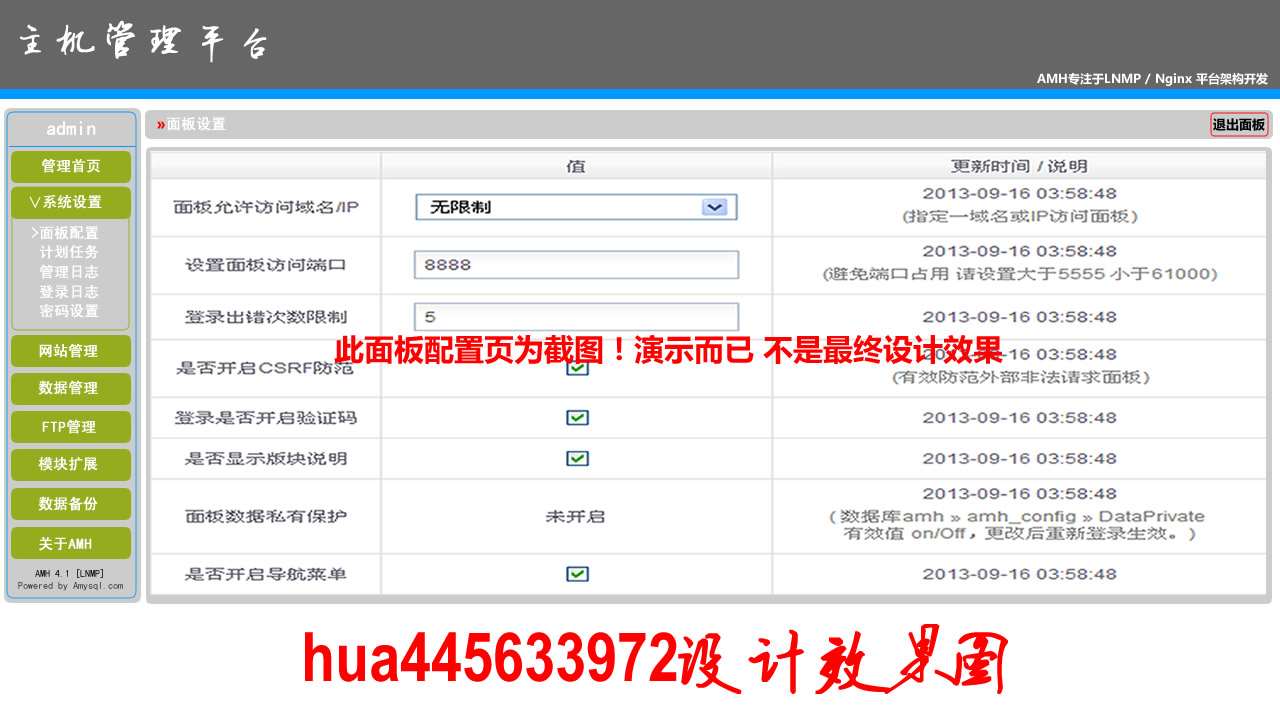This screenshot has width=1280, height=720.
Task: Toggle the 登录是否开启验证码 checkbox
Action: (577, 418)
